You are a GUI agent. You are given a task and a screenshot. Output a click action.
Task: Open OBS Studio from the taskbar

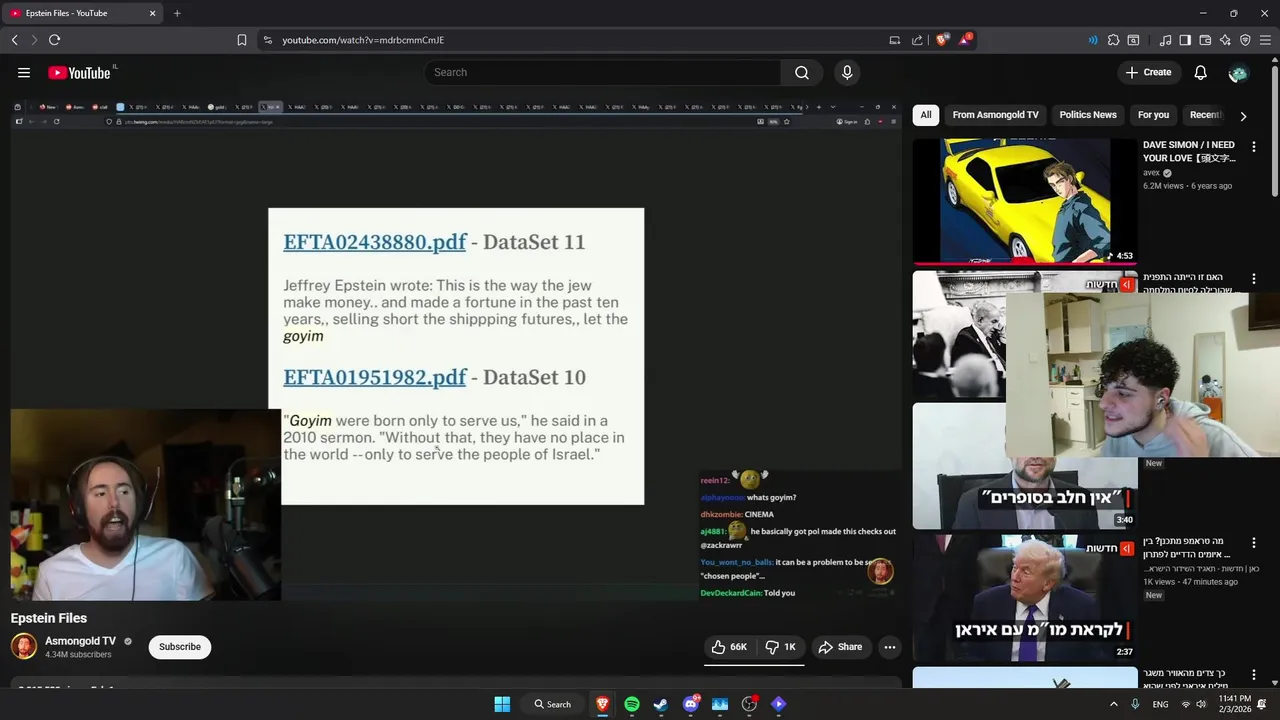coord(749,704)
